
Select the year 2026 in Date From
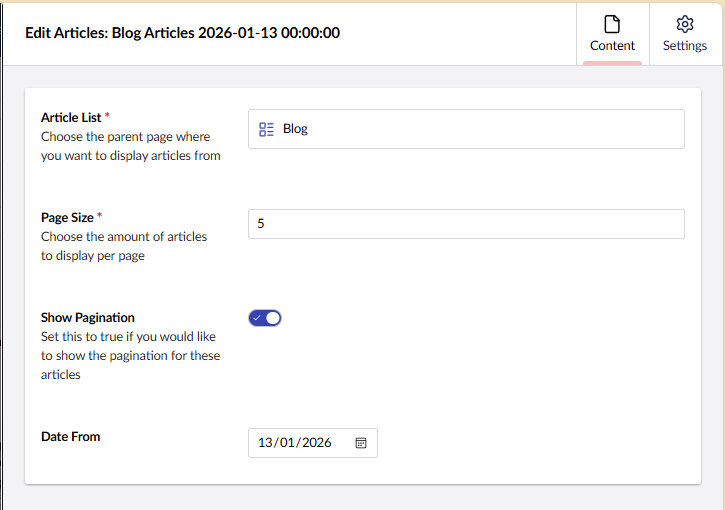(316, 443)
